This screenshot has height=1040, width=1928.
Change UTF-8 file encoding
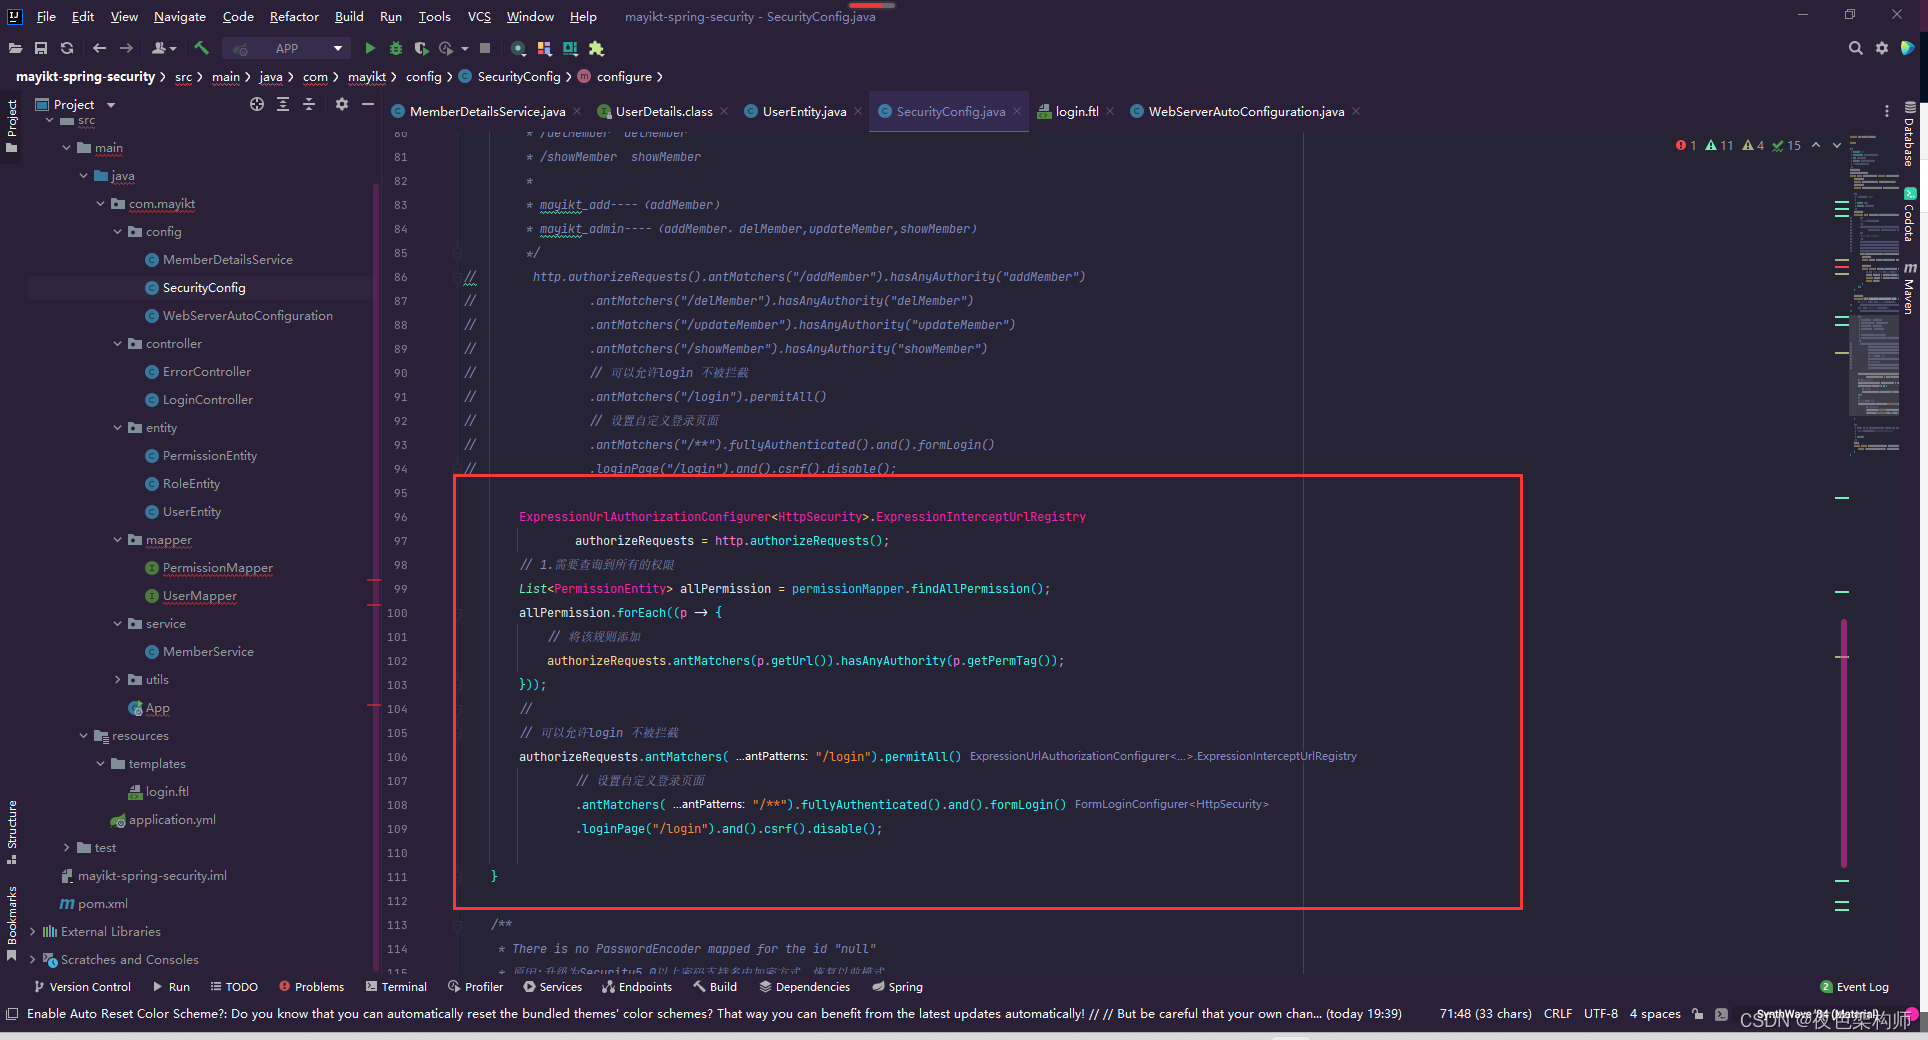pos(1600,1014)
